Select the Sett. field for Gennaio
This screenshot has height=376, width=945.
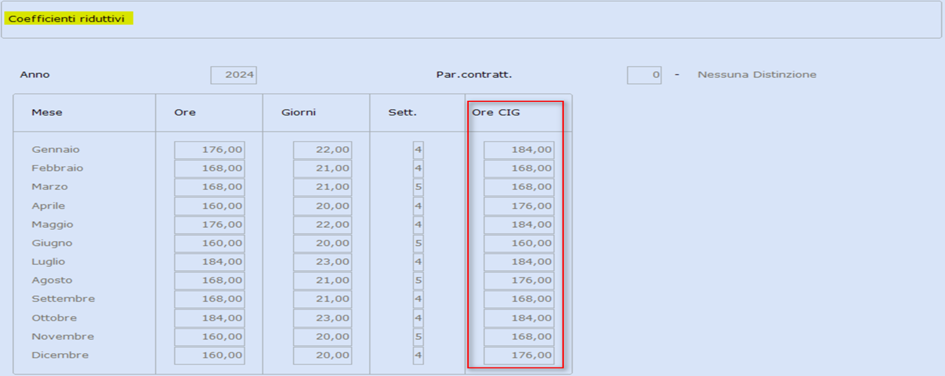click(x=418, y=149)
